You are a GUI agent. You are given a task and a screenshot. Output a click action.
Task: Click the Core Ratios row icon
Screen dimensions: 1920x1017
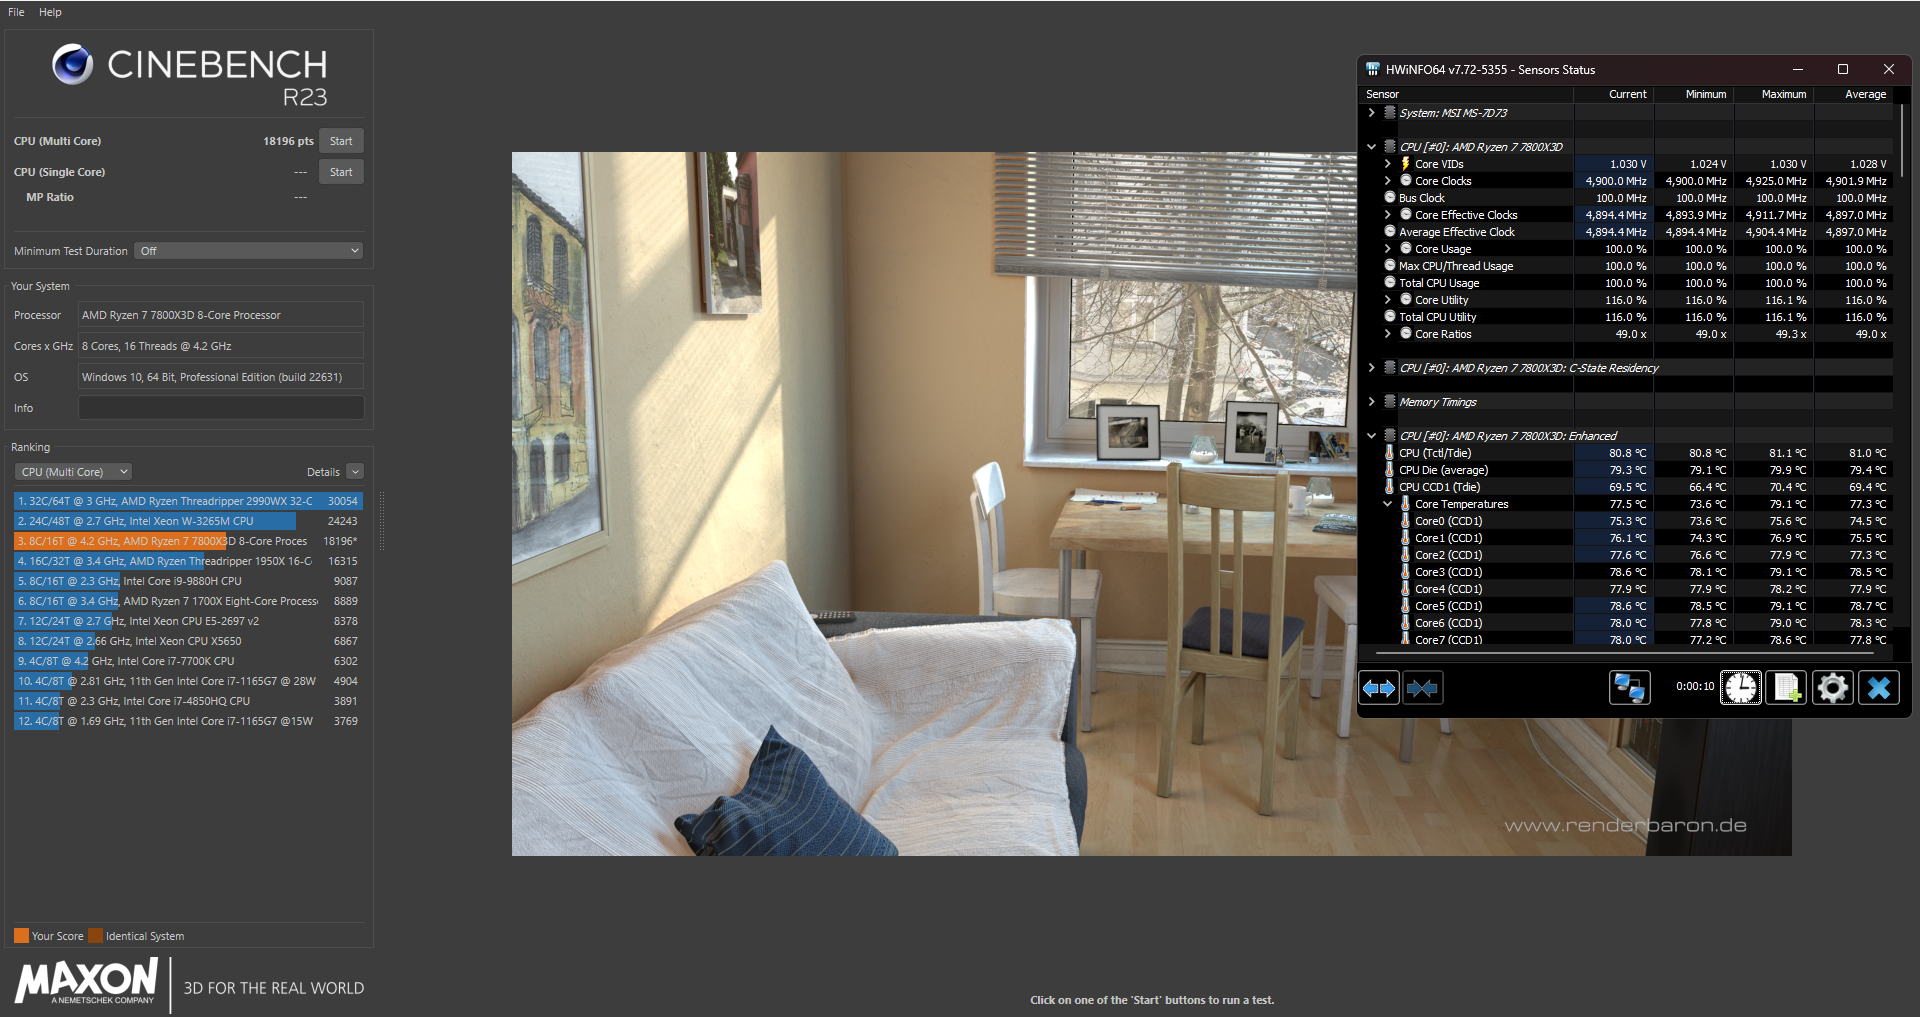tap(1405, 334)
